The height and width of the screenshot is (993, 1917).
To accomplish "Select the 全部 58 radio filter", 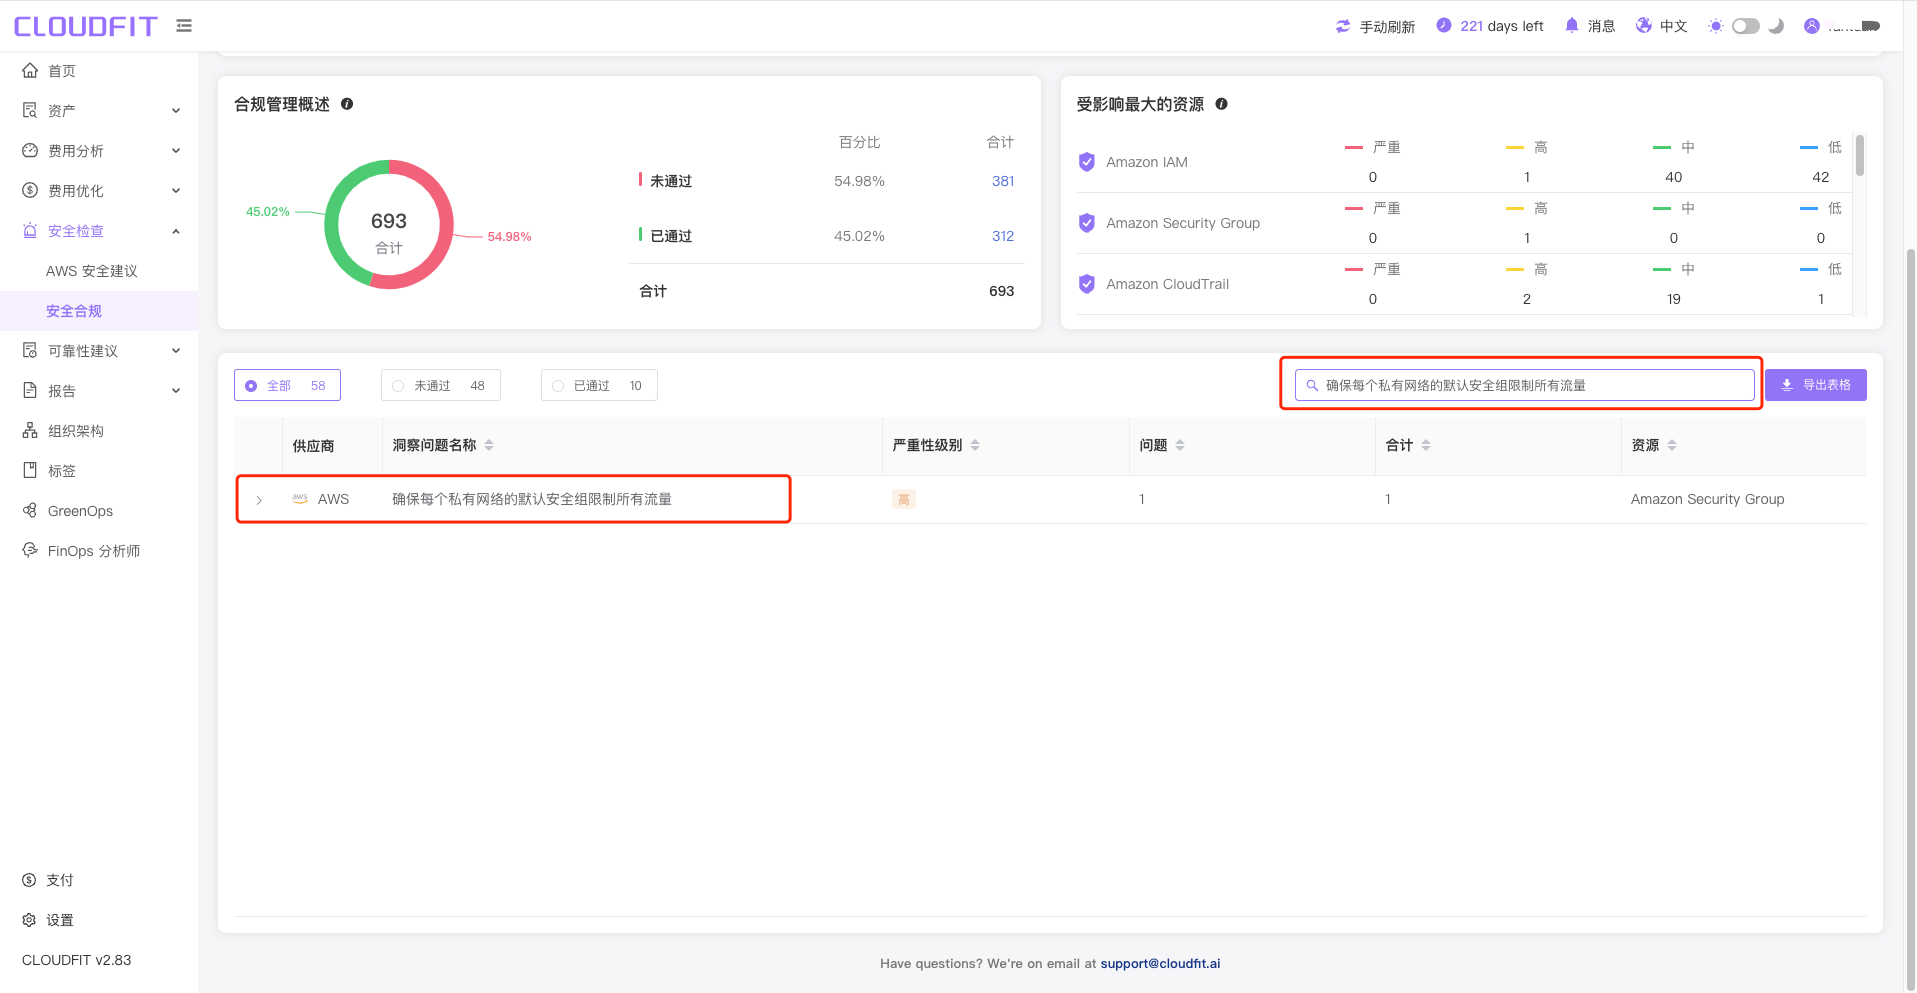I will [287, 385].
